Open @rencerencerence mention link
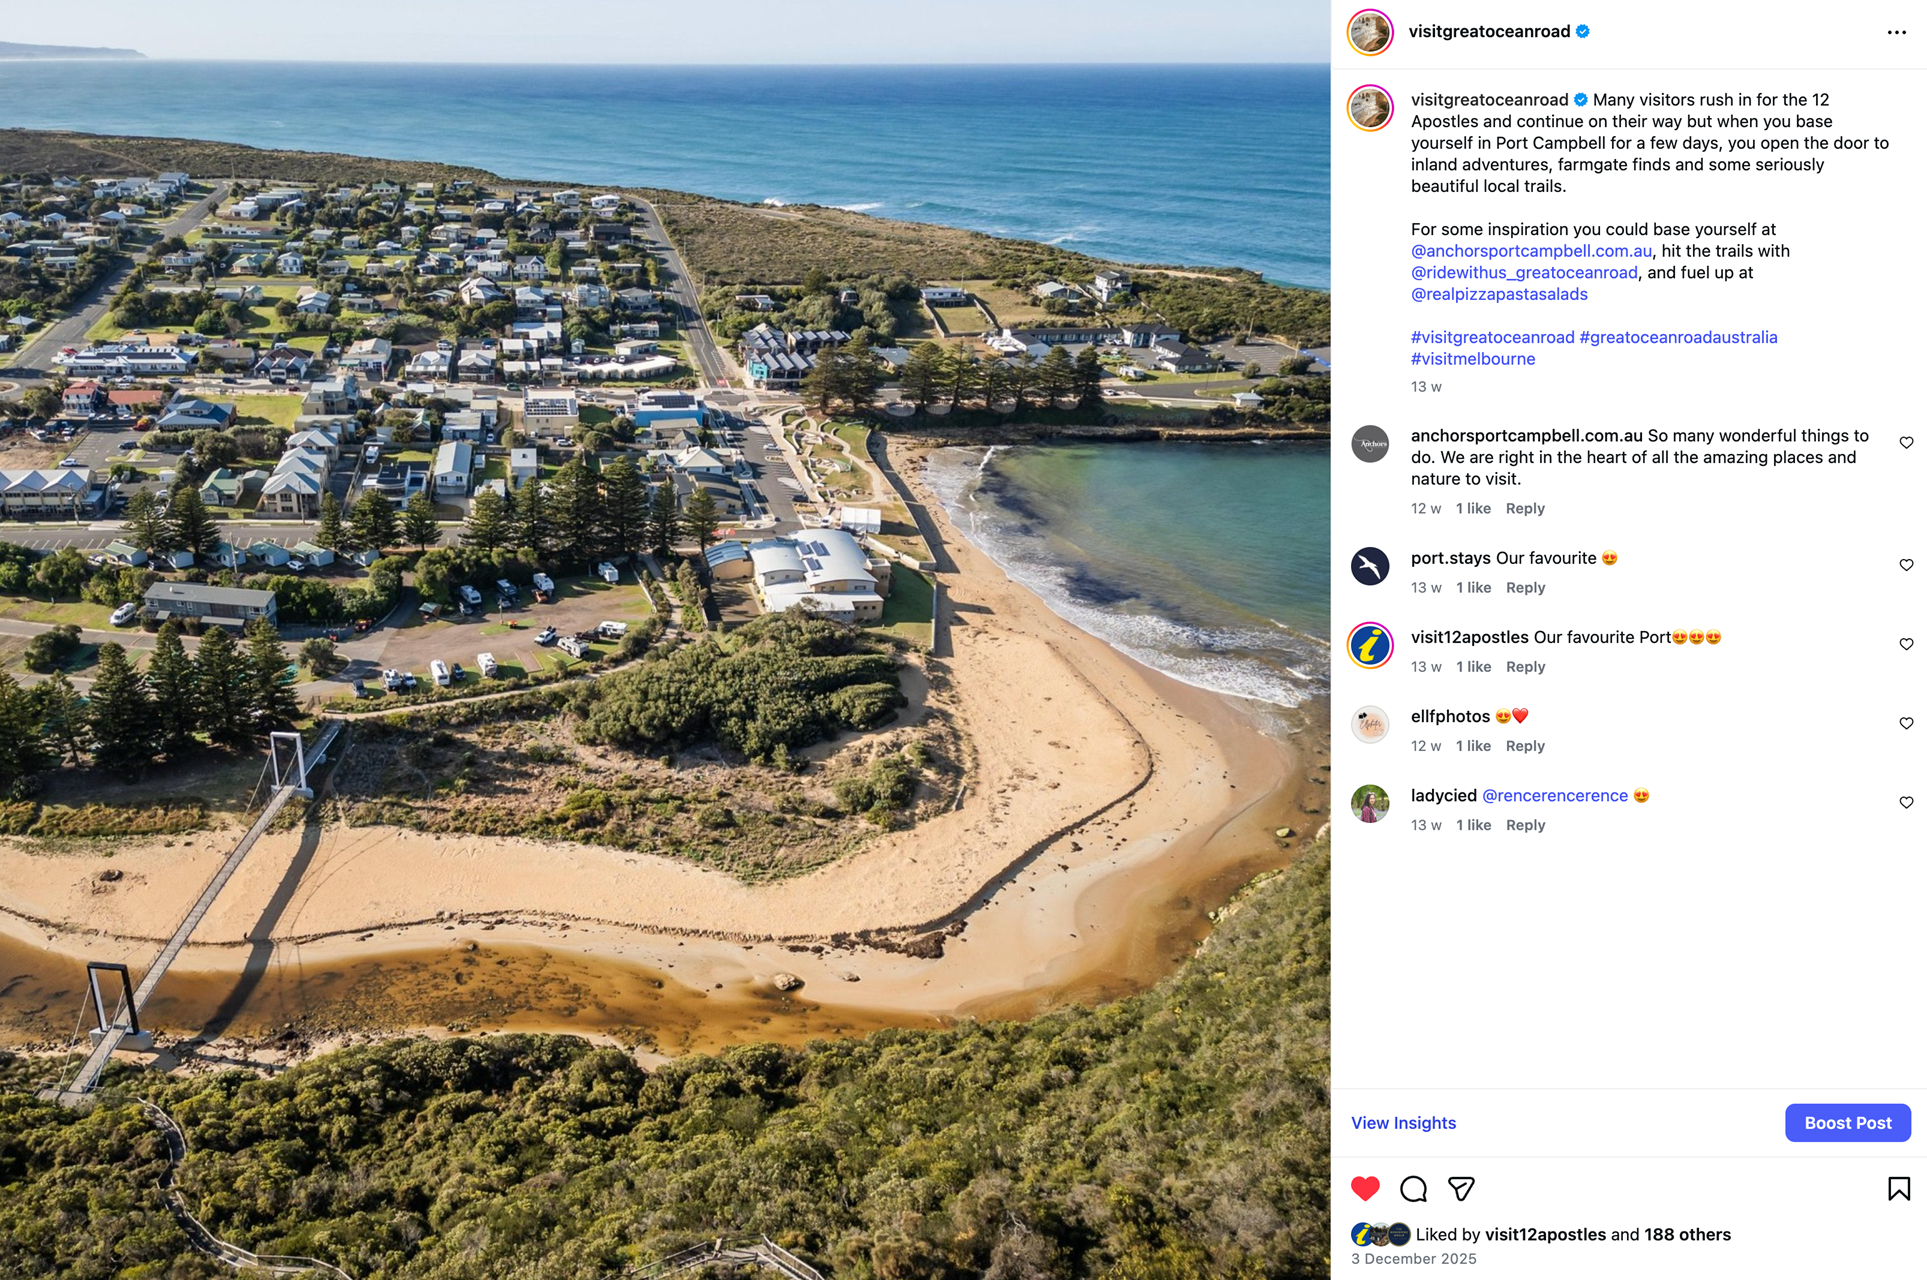The height and width of the screenshot is (1280, 1927). pyautogui.click(x=1554, y=796)
